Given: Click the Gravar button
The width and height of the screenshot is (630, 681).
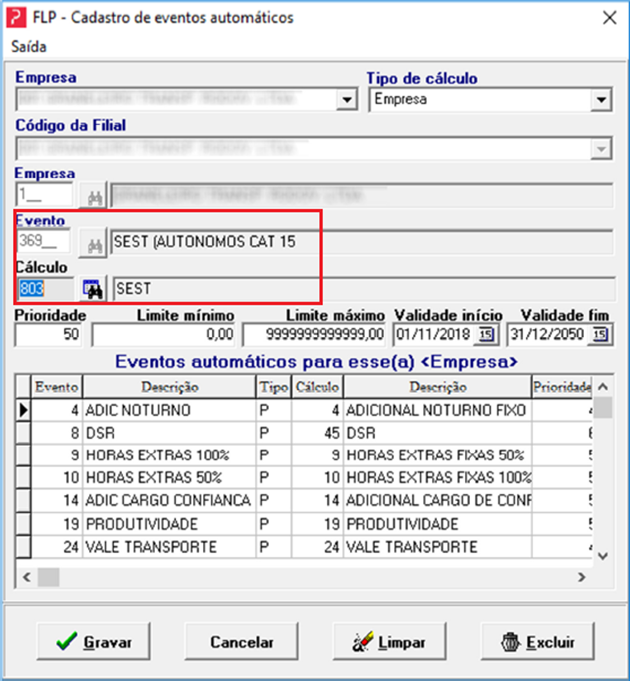Looking at the screenshot, I should tap(94, 641).
